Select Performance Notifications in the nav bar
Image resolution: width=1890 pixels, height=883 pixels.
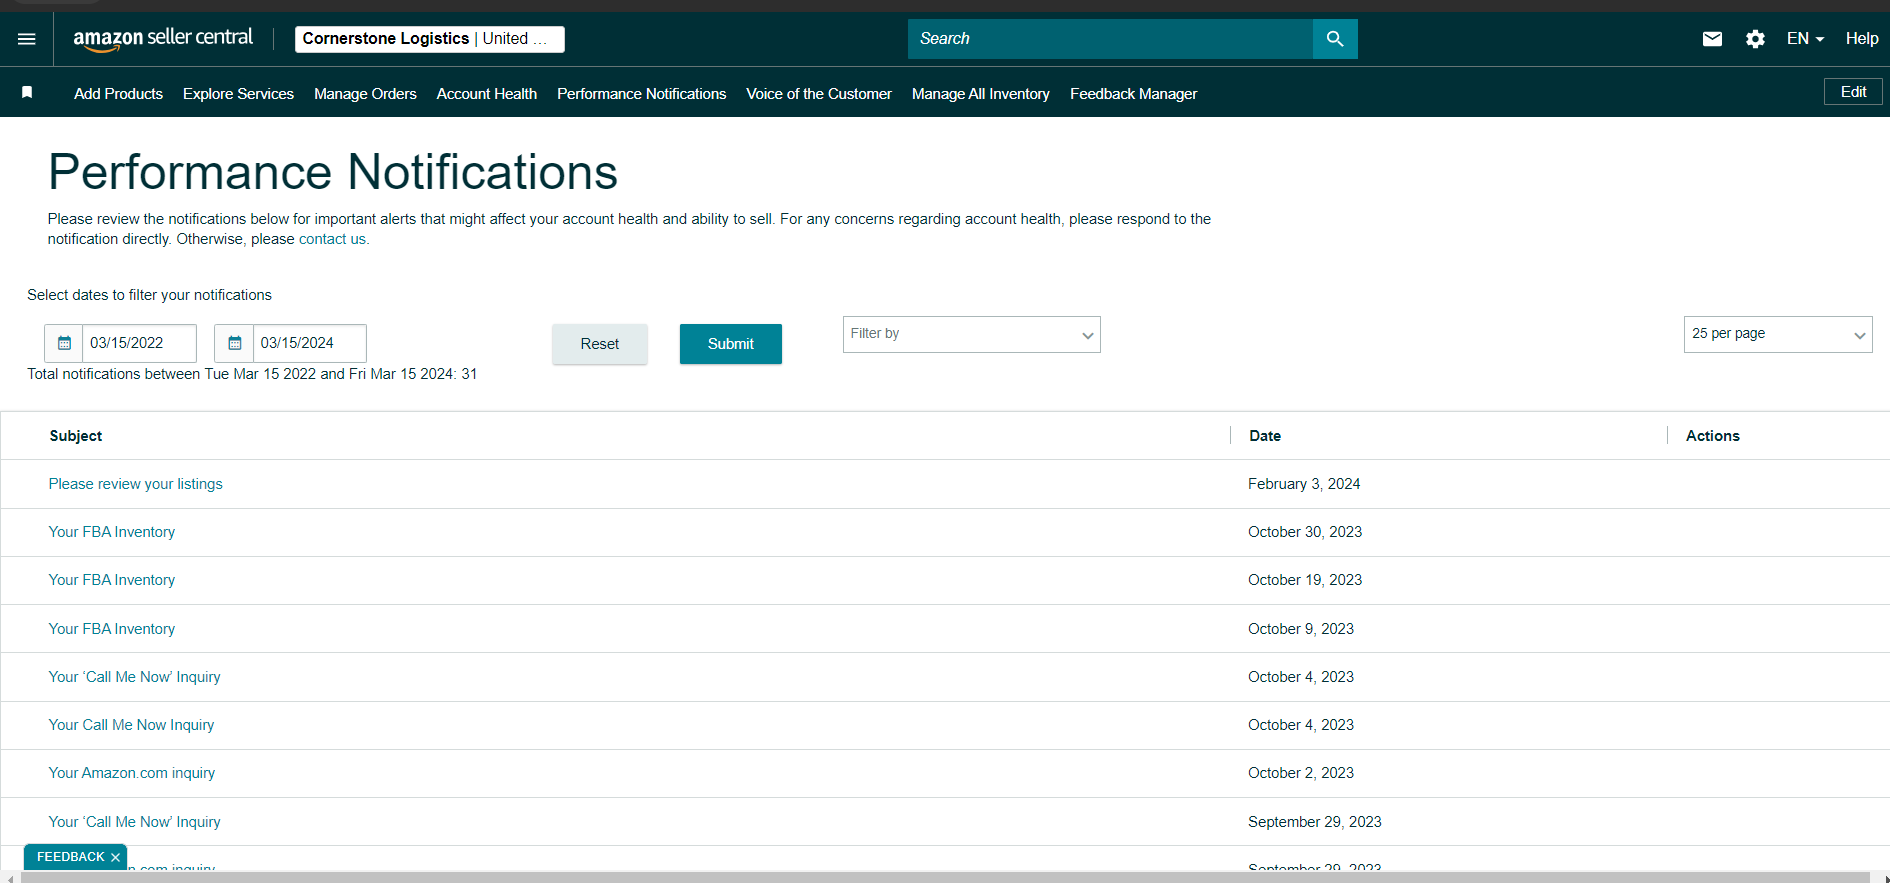[x=641, y=93]
